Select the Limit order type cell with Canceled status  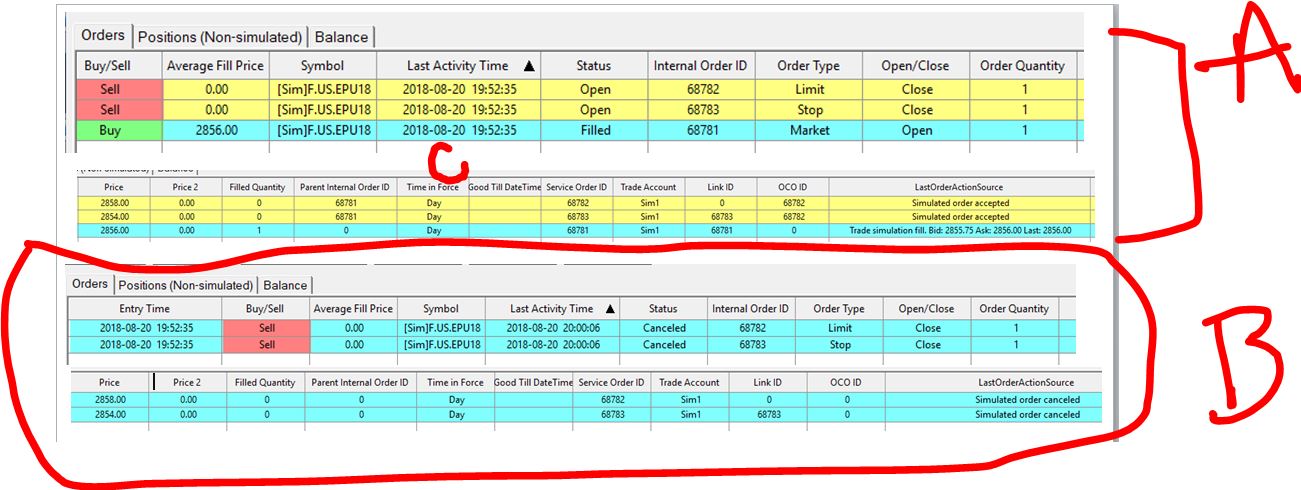tap(840, 328)
